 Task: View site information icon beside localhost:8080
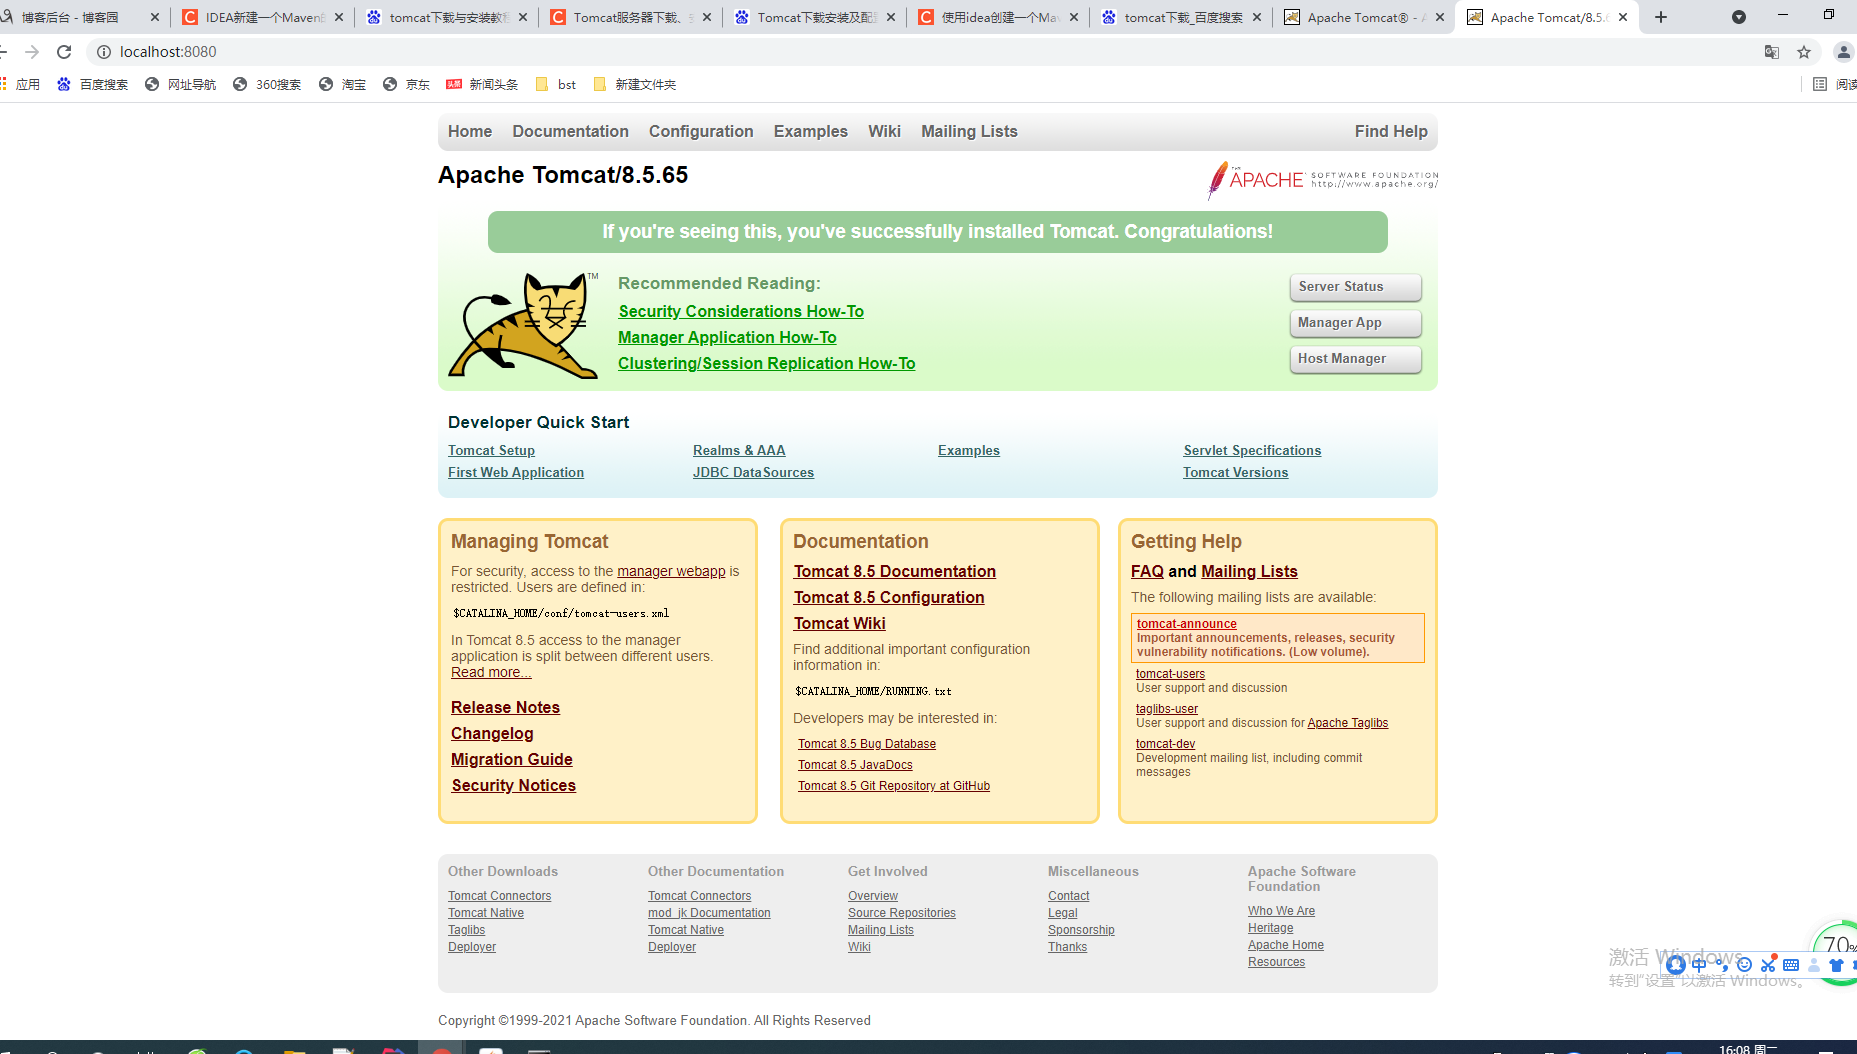pyautogui.click(x=103, y=52)
